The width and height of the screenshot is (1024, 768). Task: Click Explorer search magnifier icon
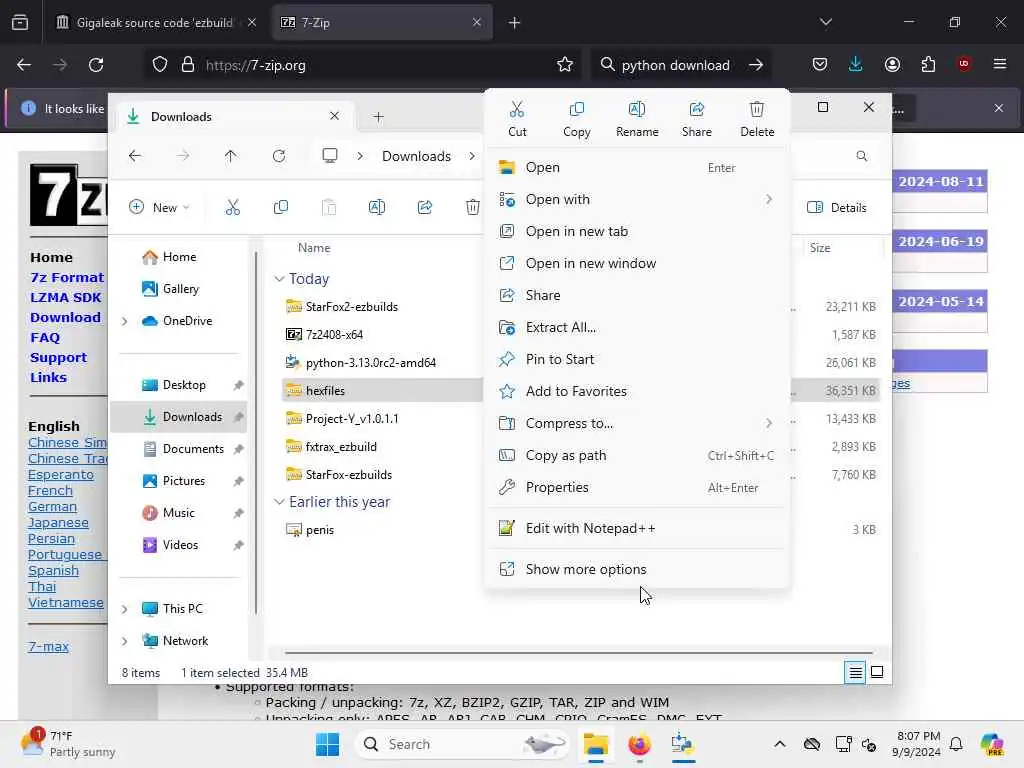pyautogui.click(x=861, y=156)
